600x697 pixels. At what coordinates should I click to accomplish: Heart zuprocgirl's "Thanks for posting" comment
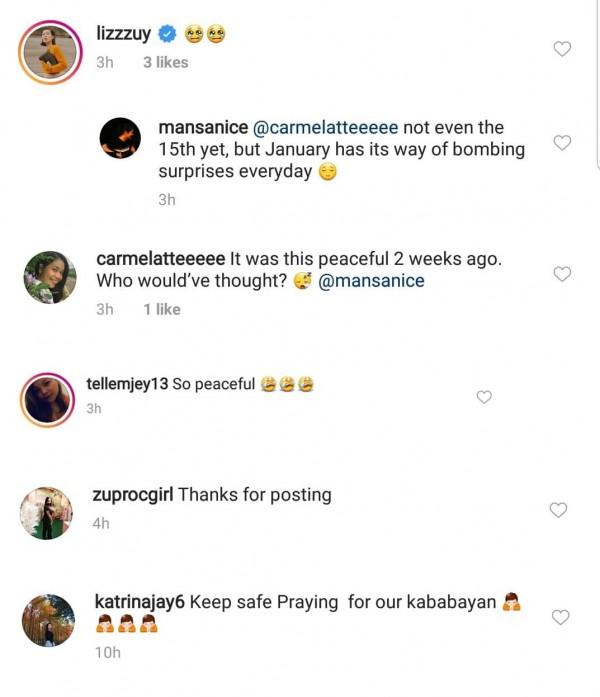pyautogui.click(x=559, y=510)
